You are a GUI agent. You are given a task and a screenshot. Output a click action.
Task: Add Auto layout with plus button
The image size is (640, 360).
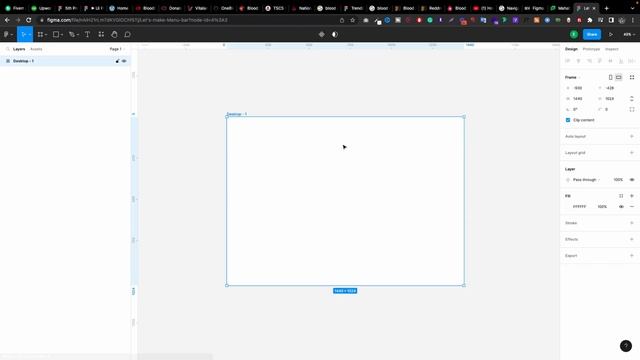click(632, 136)
